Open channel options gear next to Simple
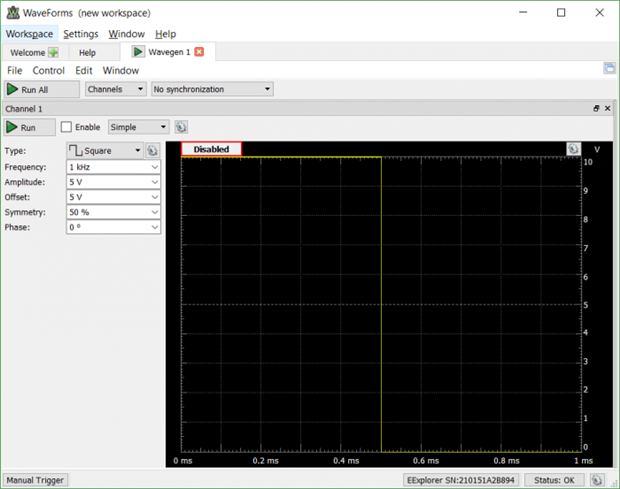 (x=181, y=127)
